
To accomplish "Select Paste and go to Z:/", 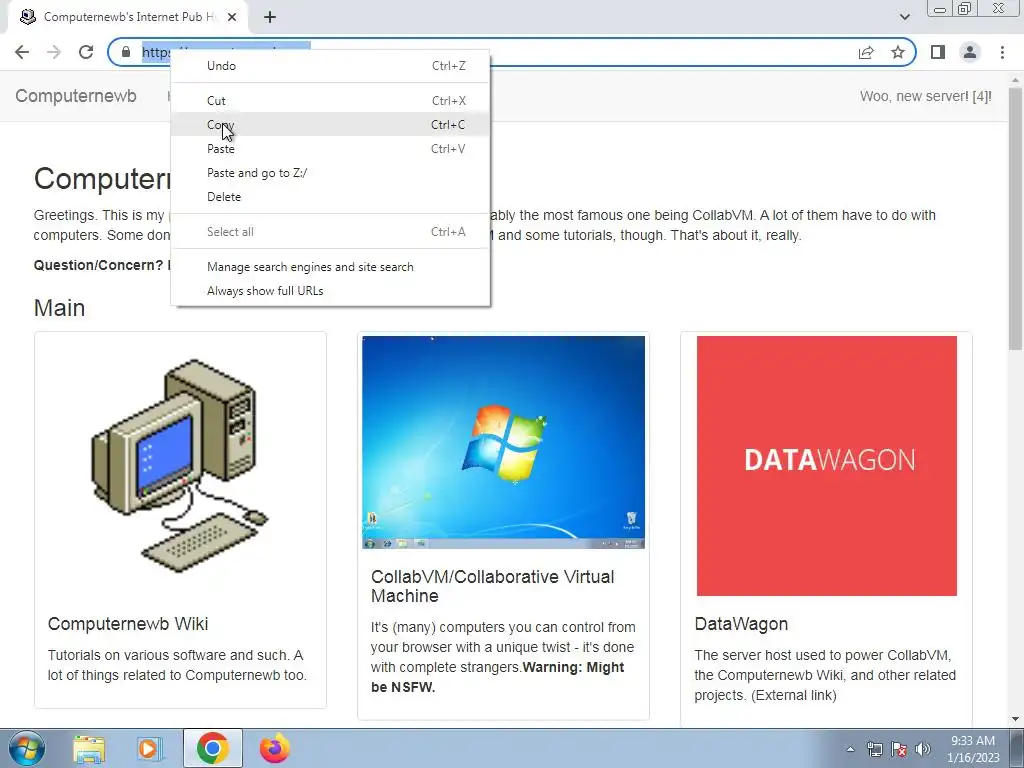I will point(330,173).
